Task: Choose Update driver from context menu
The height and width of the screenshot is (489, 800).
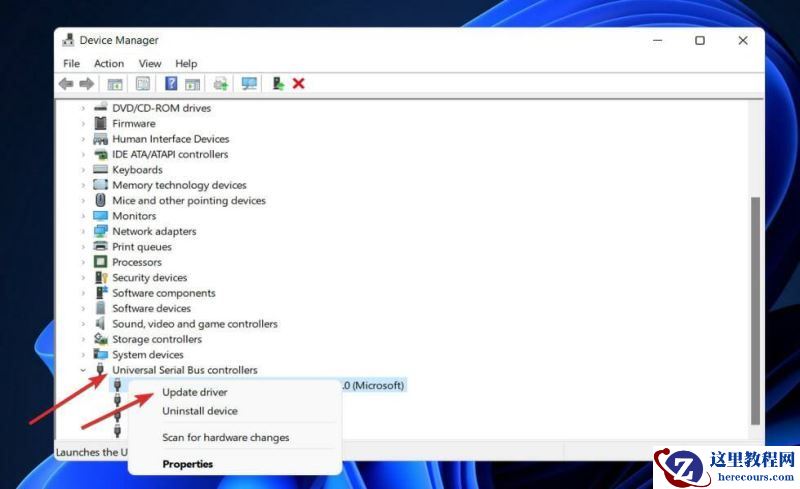Action: [194, 393]
